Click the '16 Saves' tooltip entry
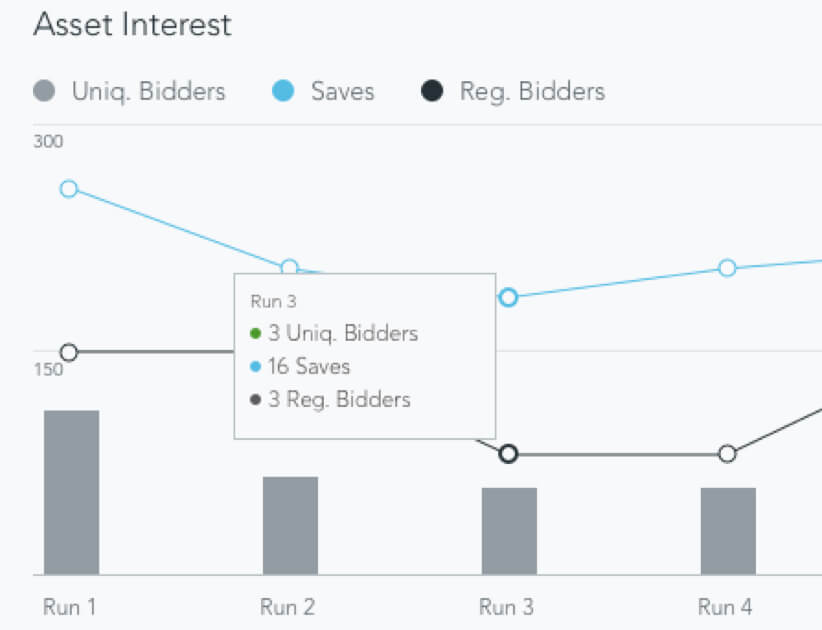 pos(308,367)
